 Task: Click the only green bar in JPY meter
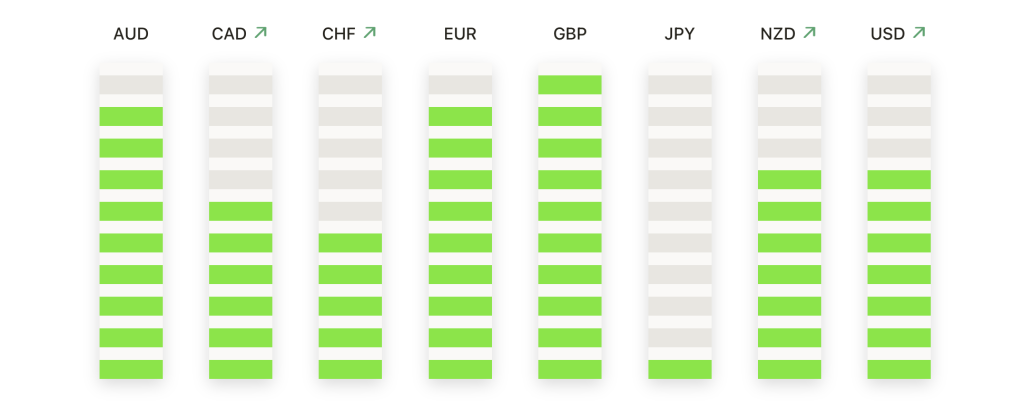680,370
